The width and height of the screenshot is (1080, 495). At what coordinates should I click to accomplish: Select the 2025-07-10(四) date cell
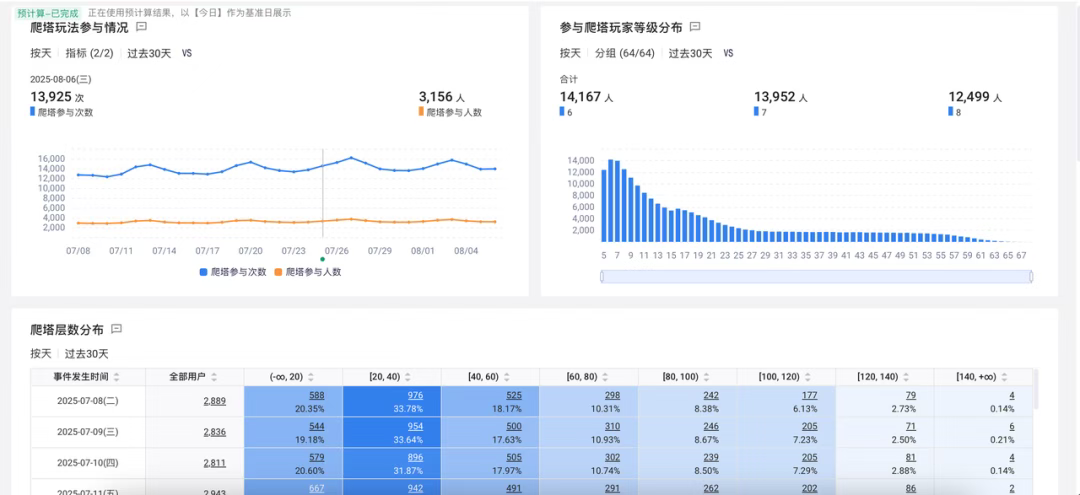88,463
